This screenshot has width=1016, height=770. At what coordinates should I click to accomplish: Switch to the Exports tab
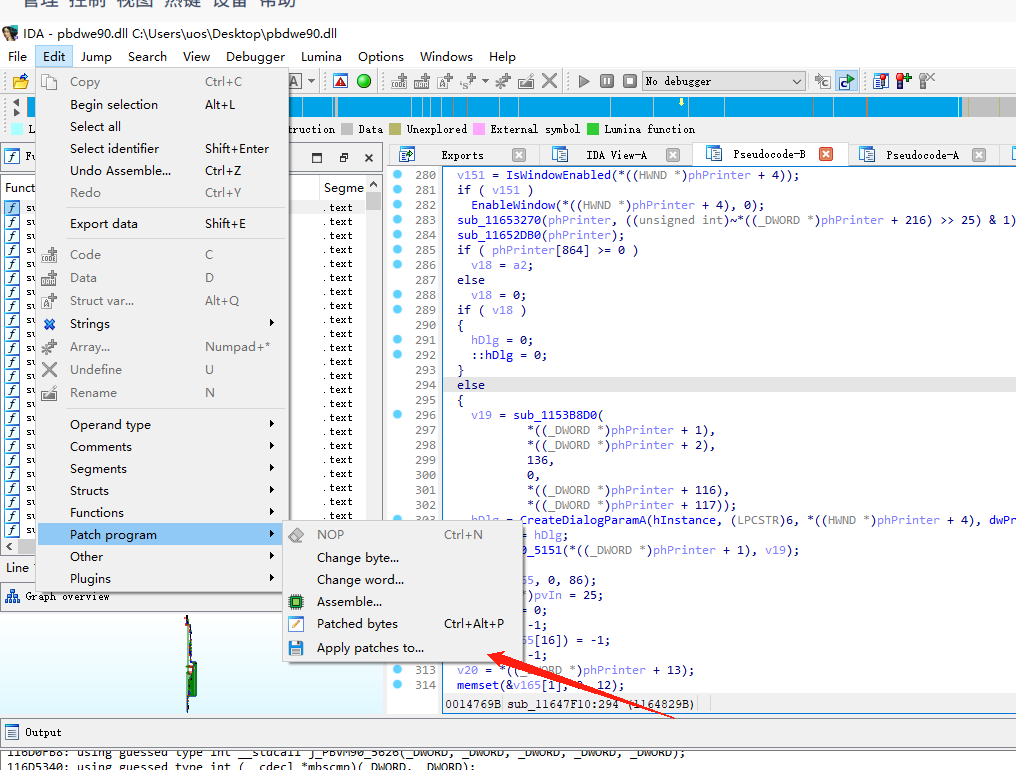pos(462,155)
